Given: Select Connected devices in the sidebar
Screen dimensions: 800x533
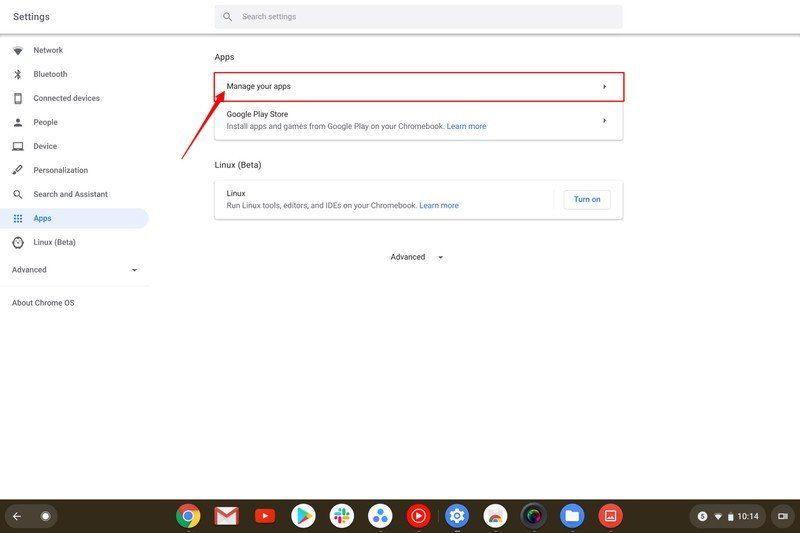Looking at the screenshot, I should pos(66,98).
